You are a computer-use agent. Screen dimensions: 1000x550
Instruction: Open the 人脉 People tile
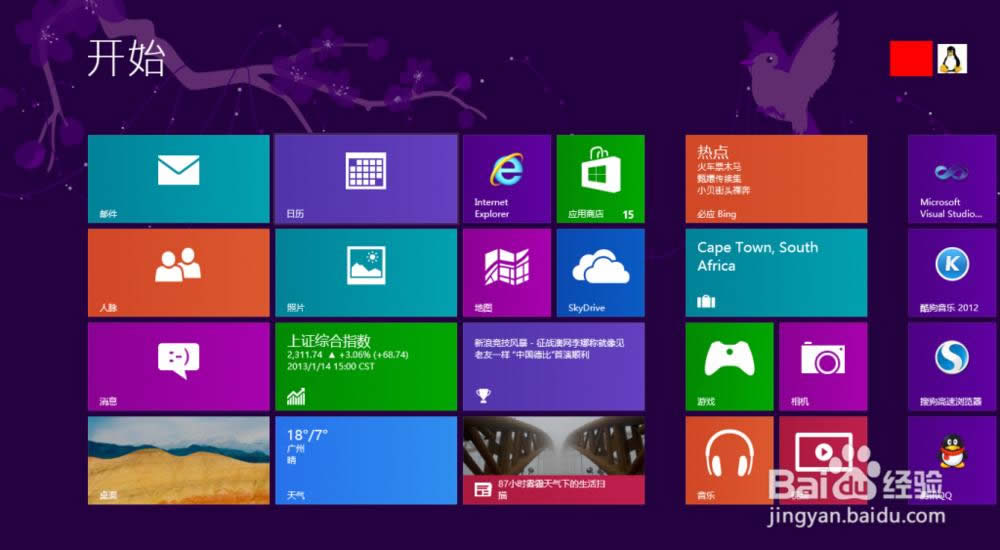179,272
